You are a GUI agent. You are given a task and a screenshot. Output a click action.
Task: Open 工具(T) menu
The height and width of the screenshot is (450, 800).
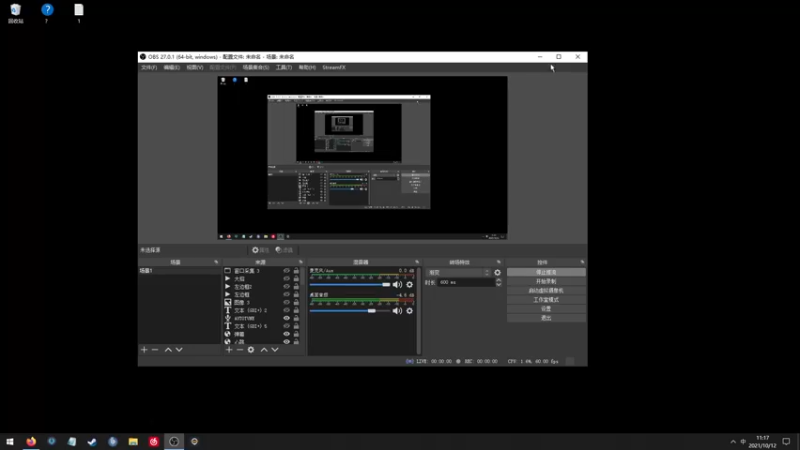point(284,67)
